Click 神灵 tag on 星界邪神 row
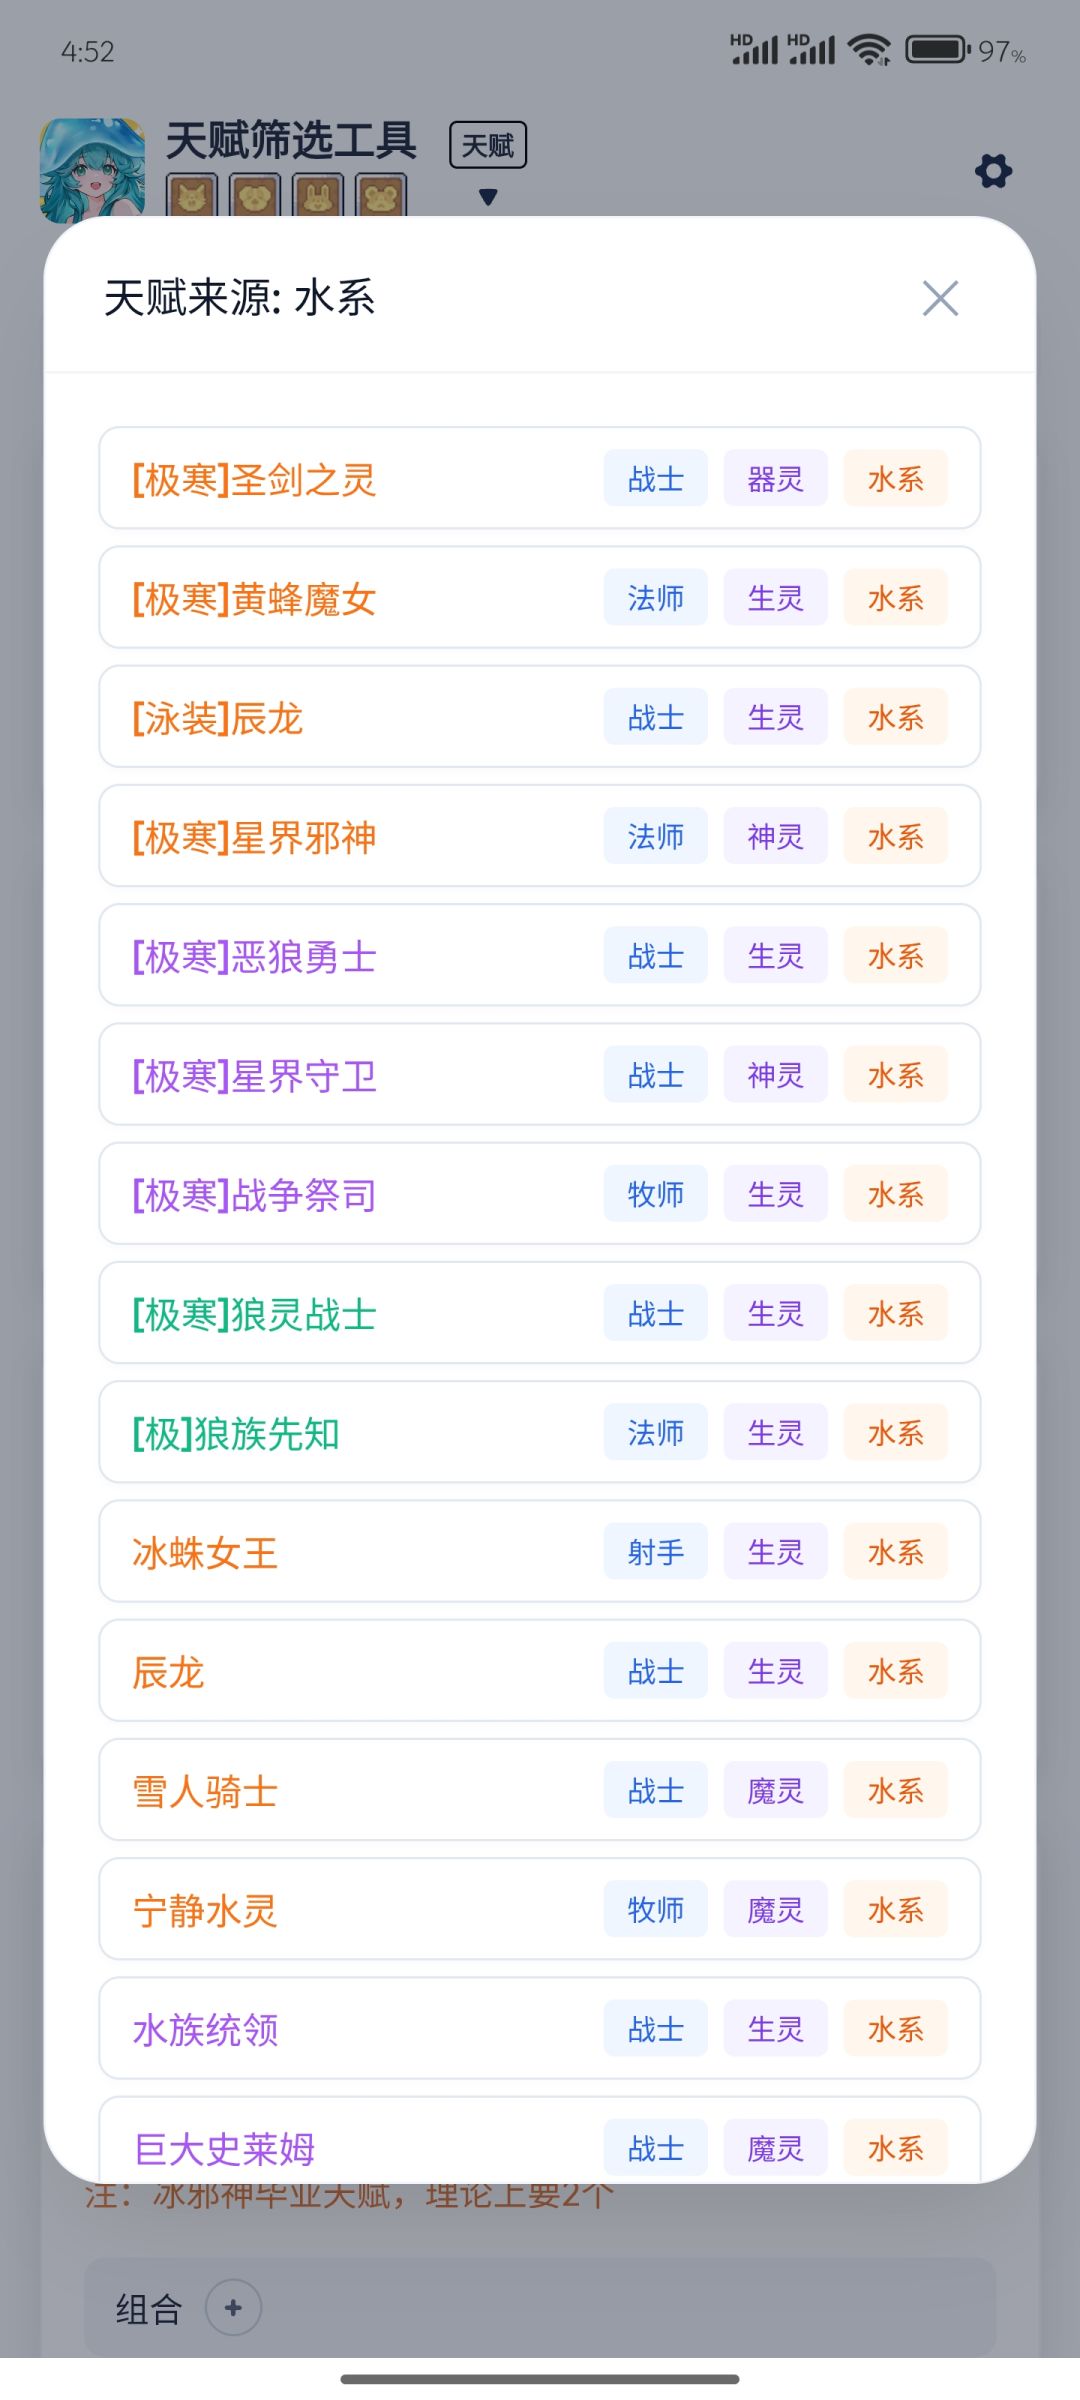 click(x=775, y=836)
